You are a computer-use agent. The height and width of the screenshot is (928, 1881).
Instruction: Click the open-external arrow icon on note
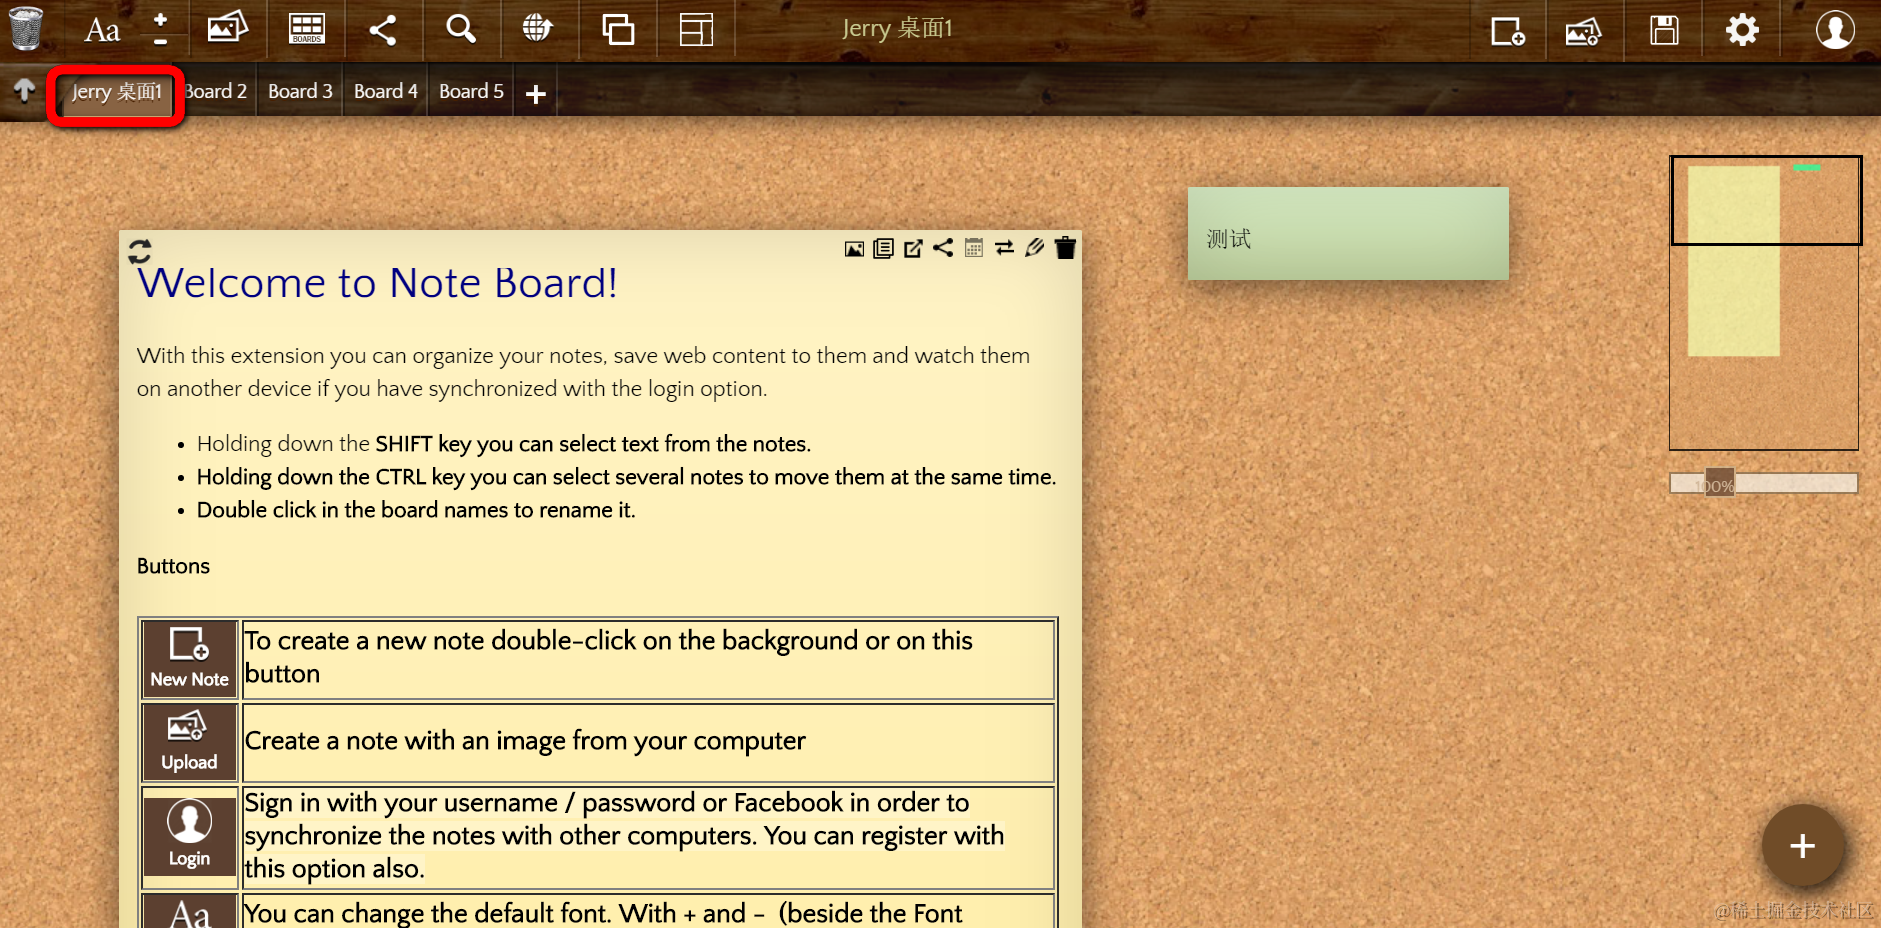(x=913, y=248)
